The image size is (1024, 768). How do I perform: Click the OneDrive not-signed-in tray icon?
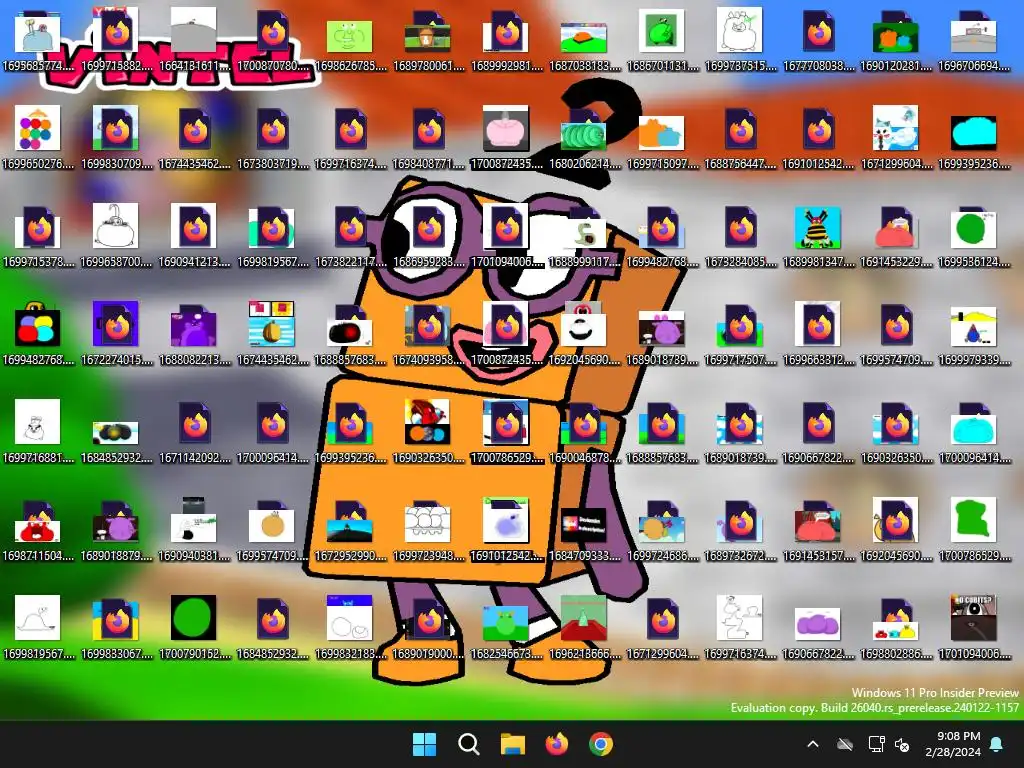(845, 744)
